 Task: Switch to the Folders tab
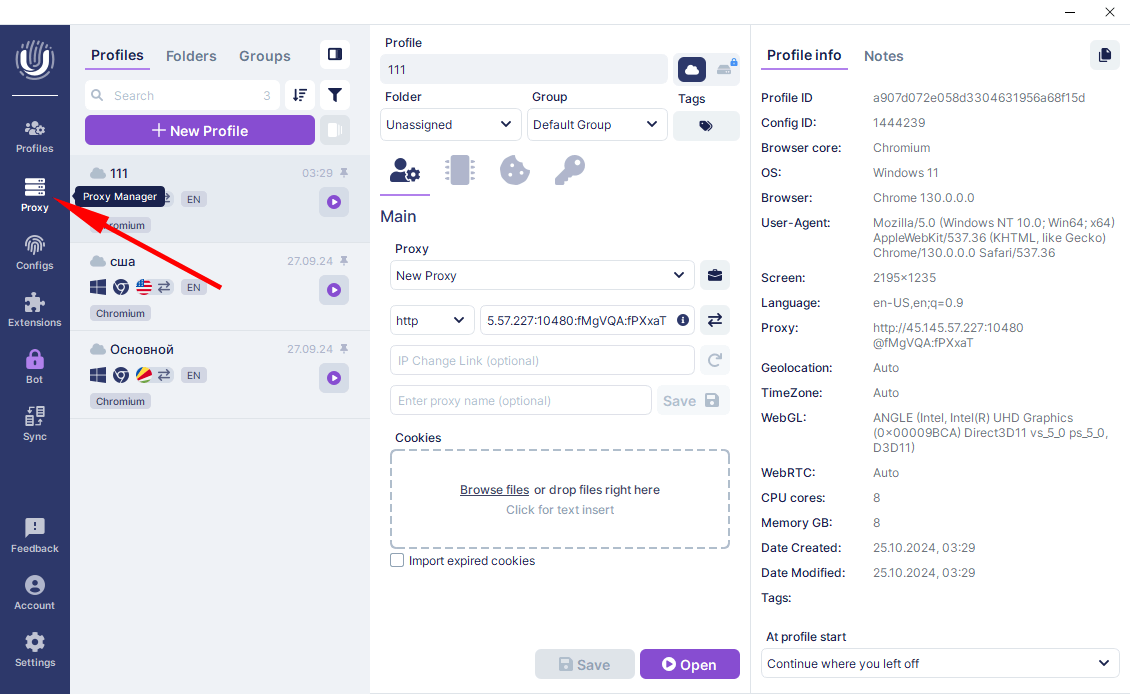click(x=191, y=56)
